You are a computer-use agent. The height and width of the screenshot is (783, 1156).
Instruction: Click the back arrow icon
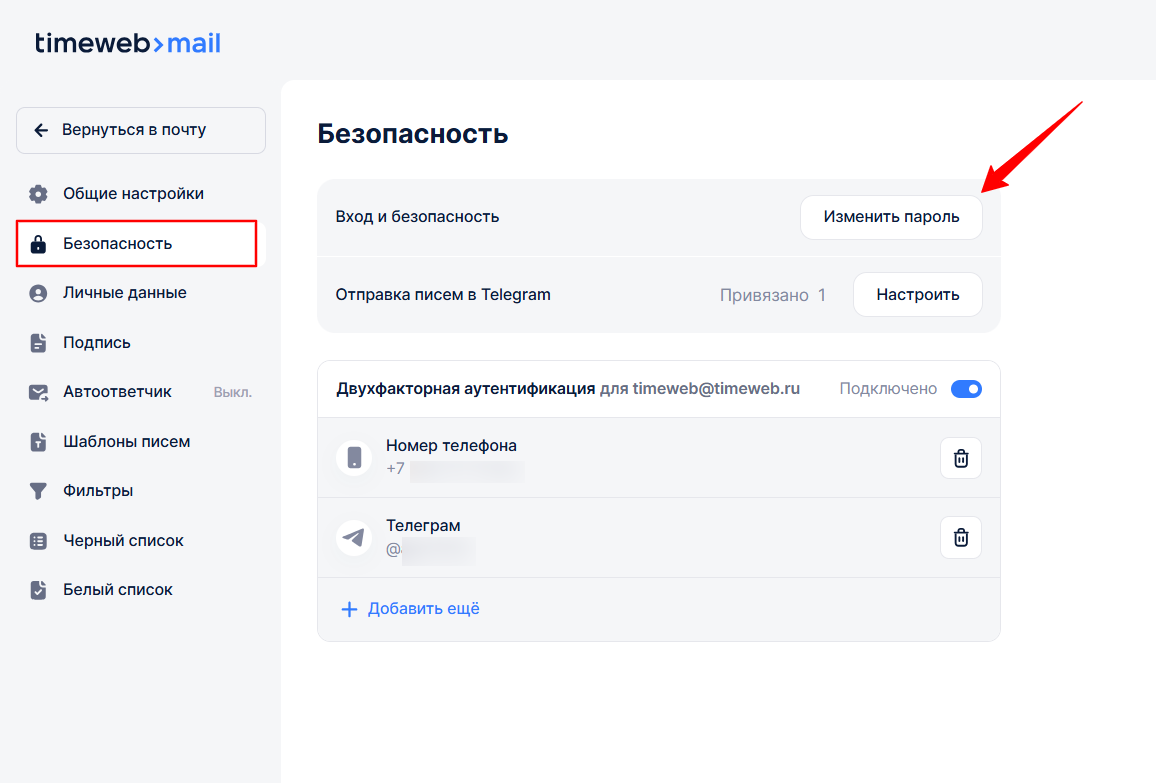(x=41, y=130)
